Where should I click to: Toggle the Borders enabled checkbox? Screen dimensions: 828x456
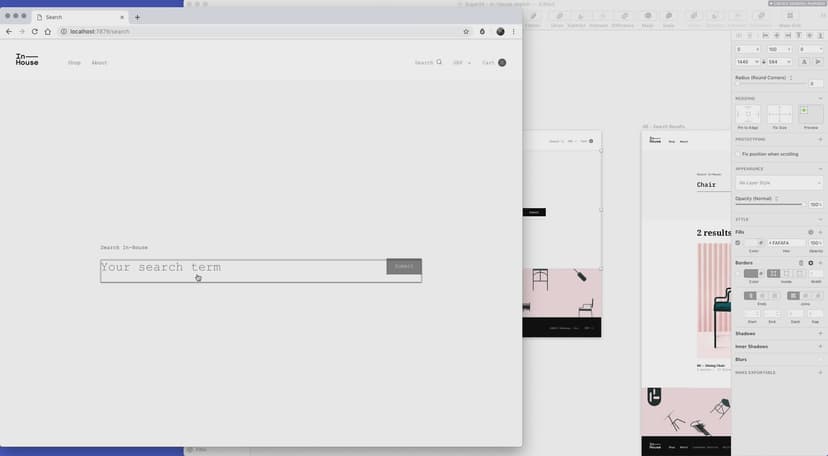point(739,273)
